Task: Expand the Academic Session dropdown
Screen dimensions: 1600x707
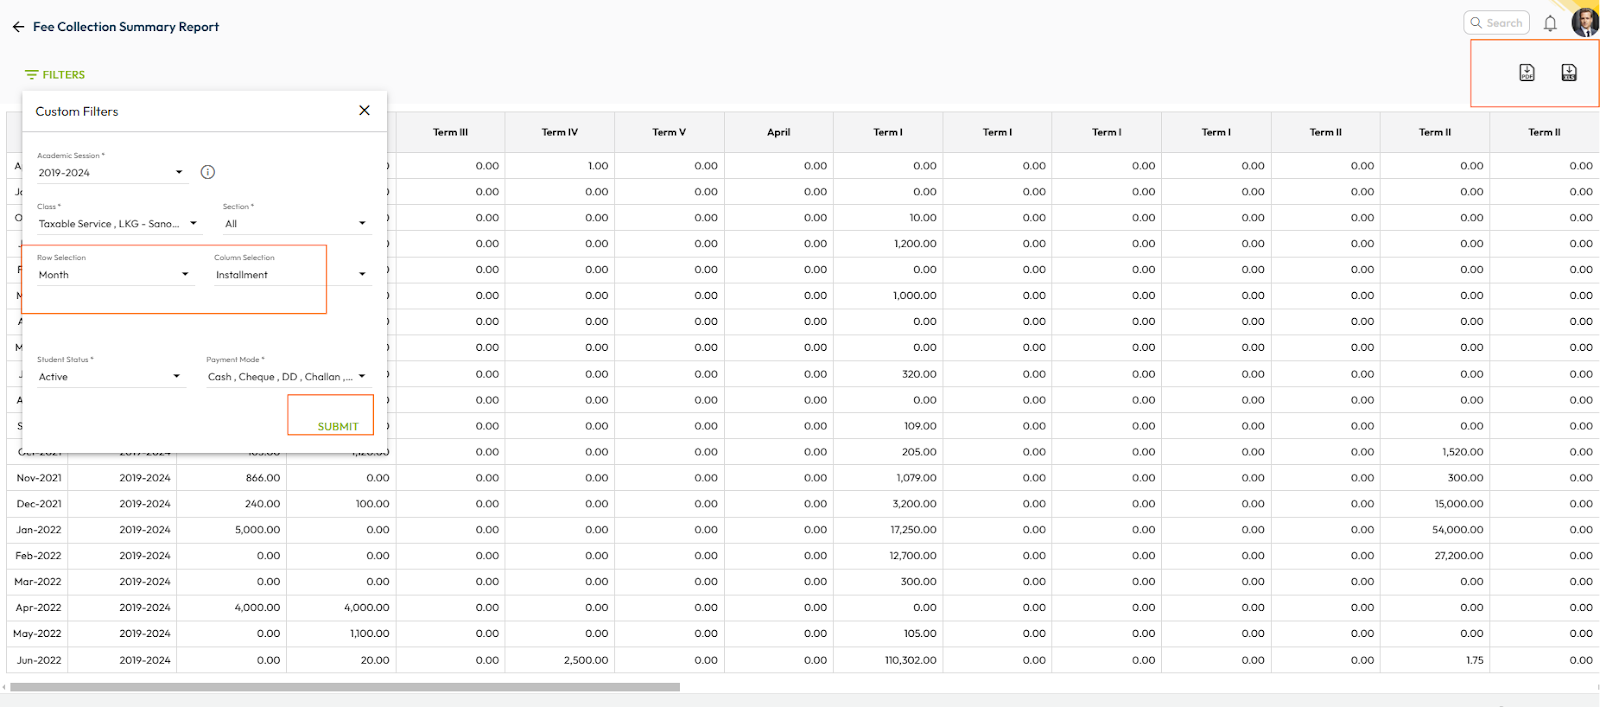Action: point(179,172)
